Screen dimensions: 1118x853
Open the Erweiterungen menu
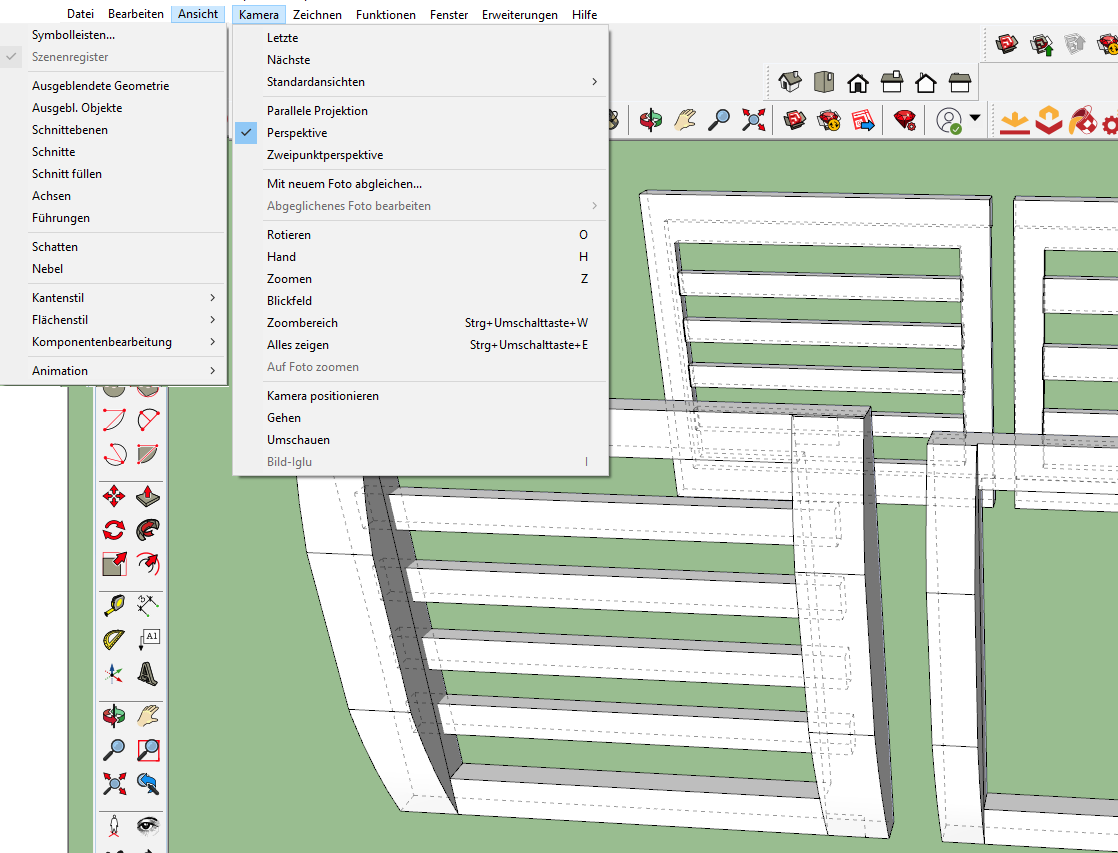[520, 15]
